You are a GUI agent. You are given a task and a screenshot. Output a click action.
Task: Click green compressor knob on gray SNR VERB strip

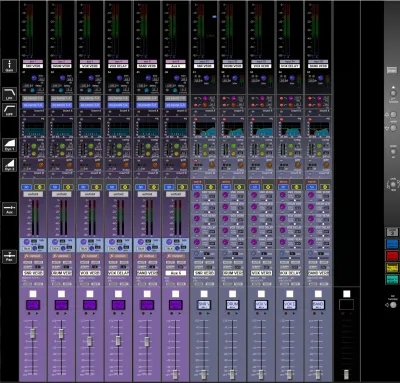tap(205, 147)
